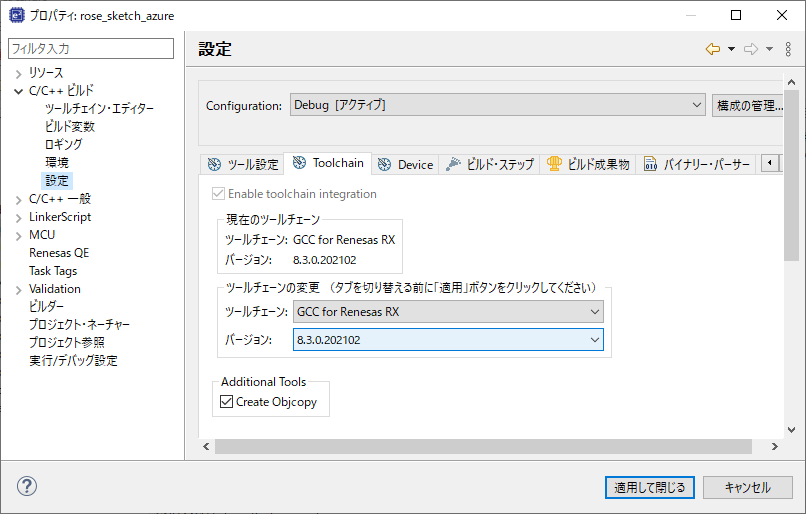Click the バイナリー・パーサー tab icon

click(650, 164)
